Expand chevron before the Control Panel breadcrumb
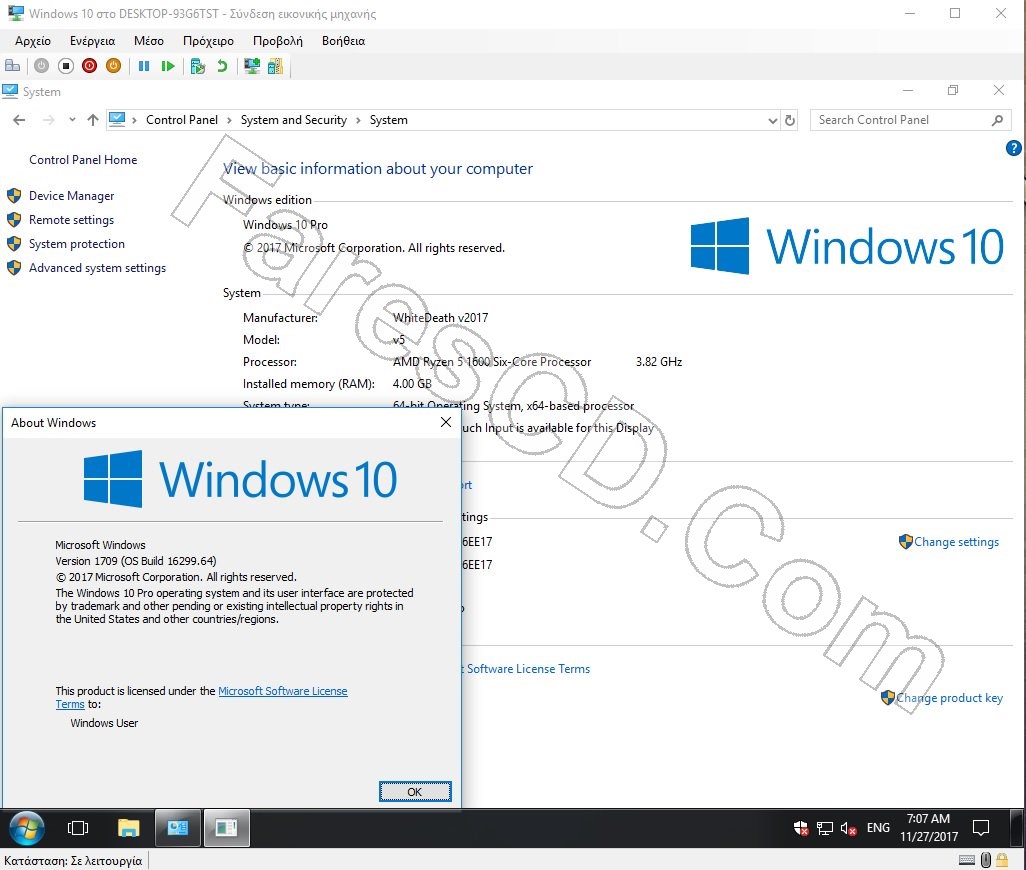The height and width of the screenshot is (870, 1026). (134, 120)
